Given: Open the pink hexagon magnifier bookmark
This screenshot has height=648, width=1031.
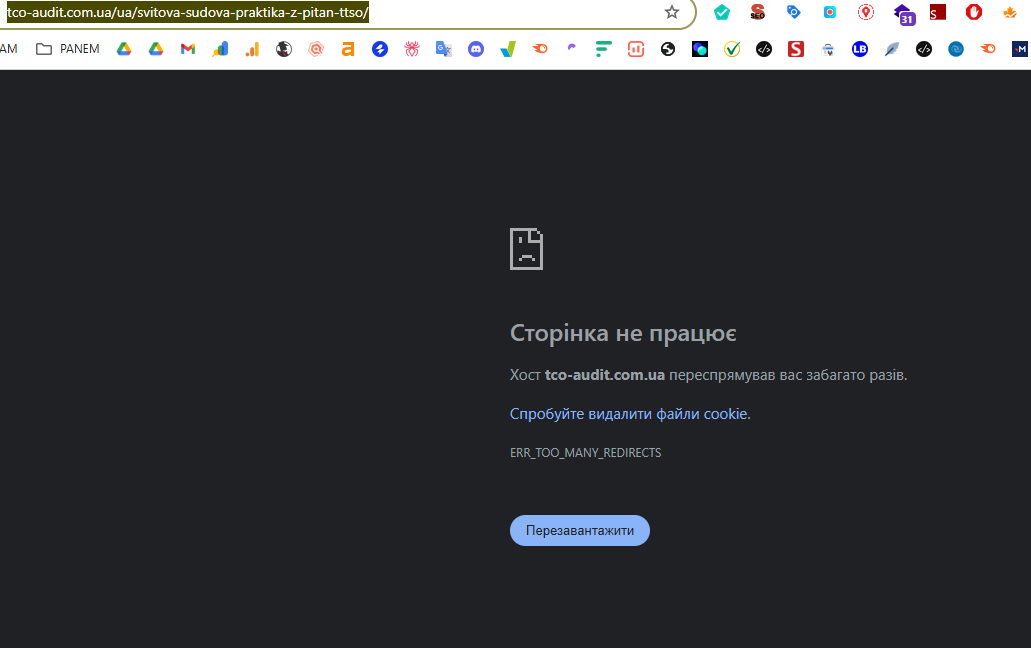Looking at the screenshot, I should [316, 49].
